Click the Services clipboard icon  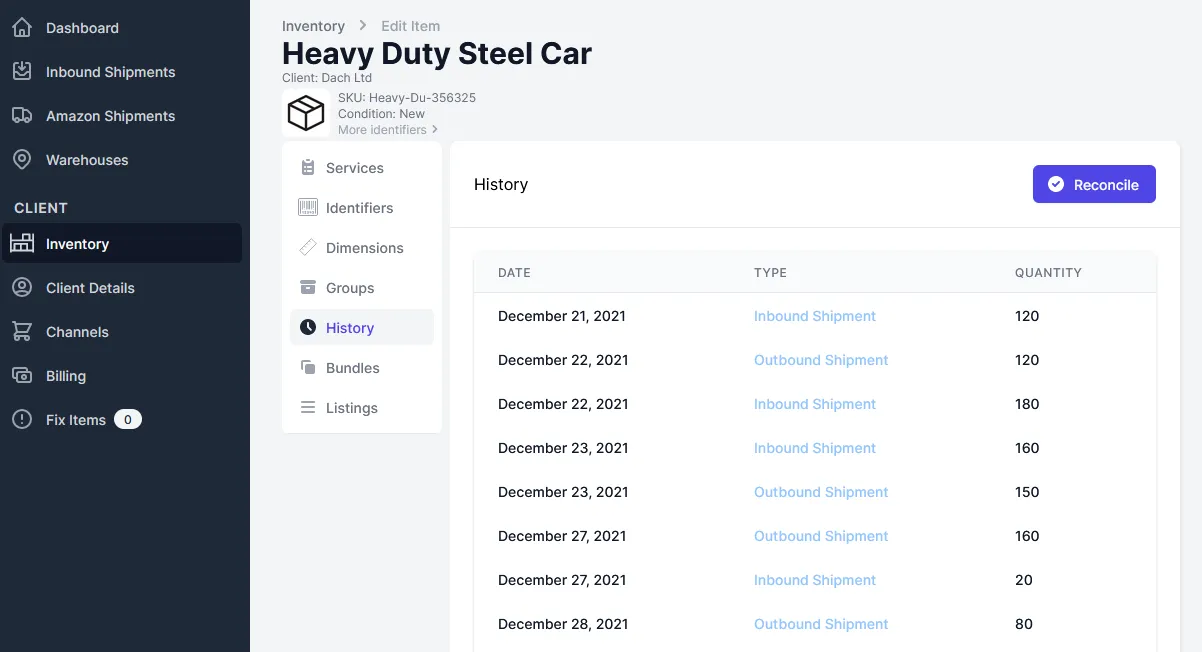click(308, 168)
